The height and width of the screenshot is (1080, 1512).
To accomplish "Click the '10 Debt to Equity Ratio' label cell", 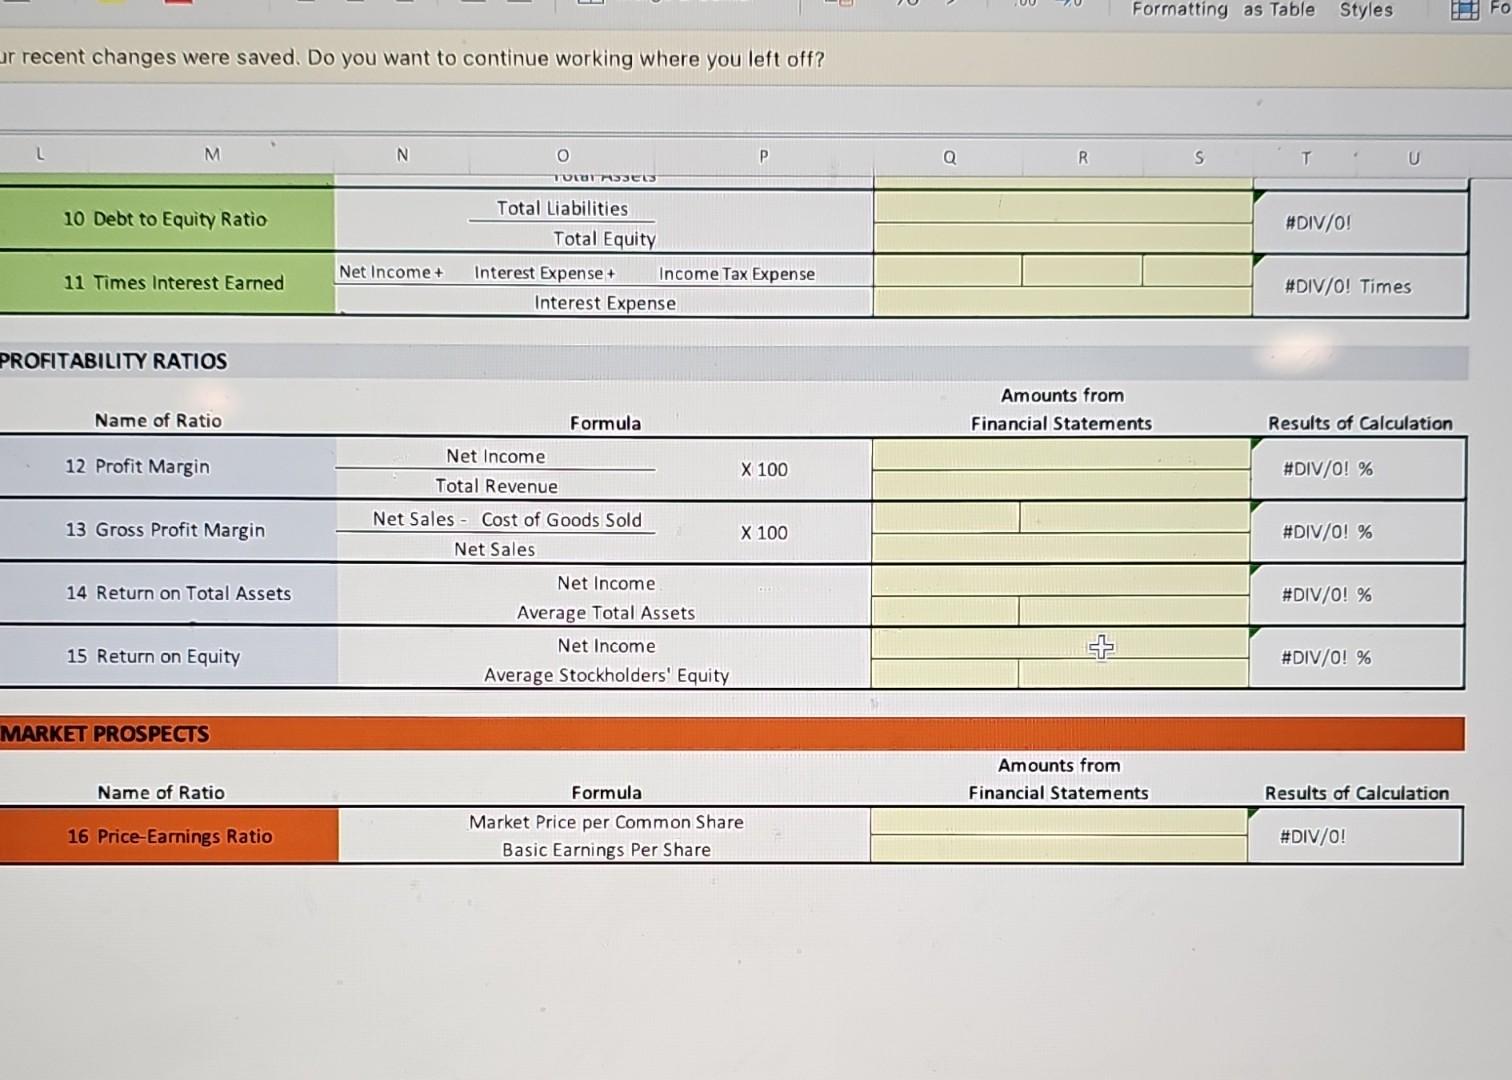I will coord(166,219).
